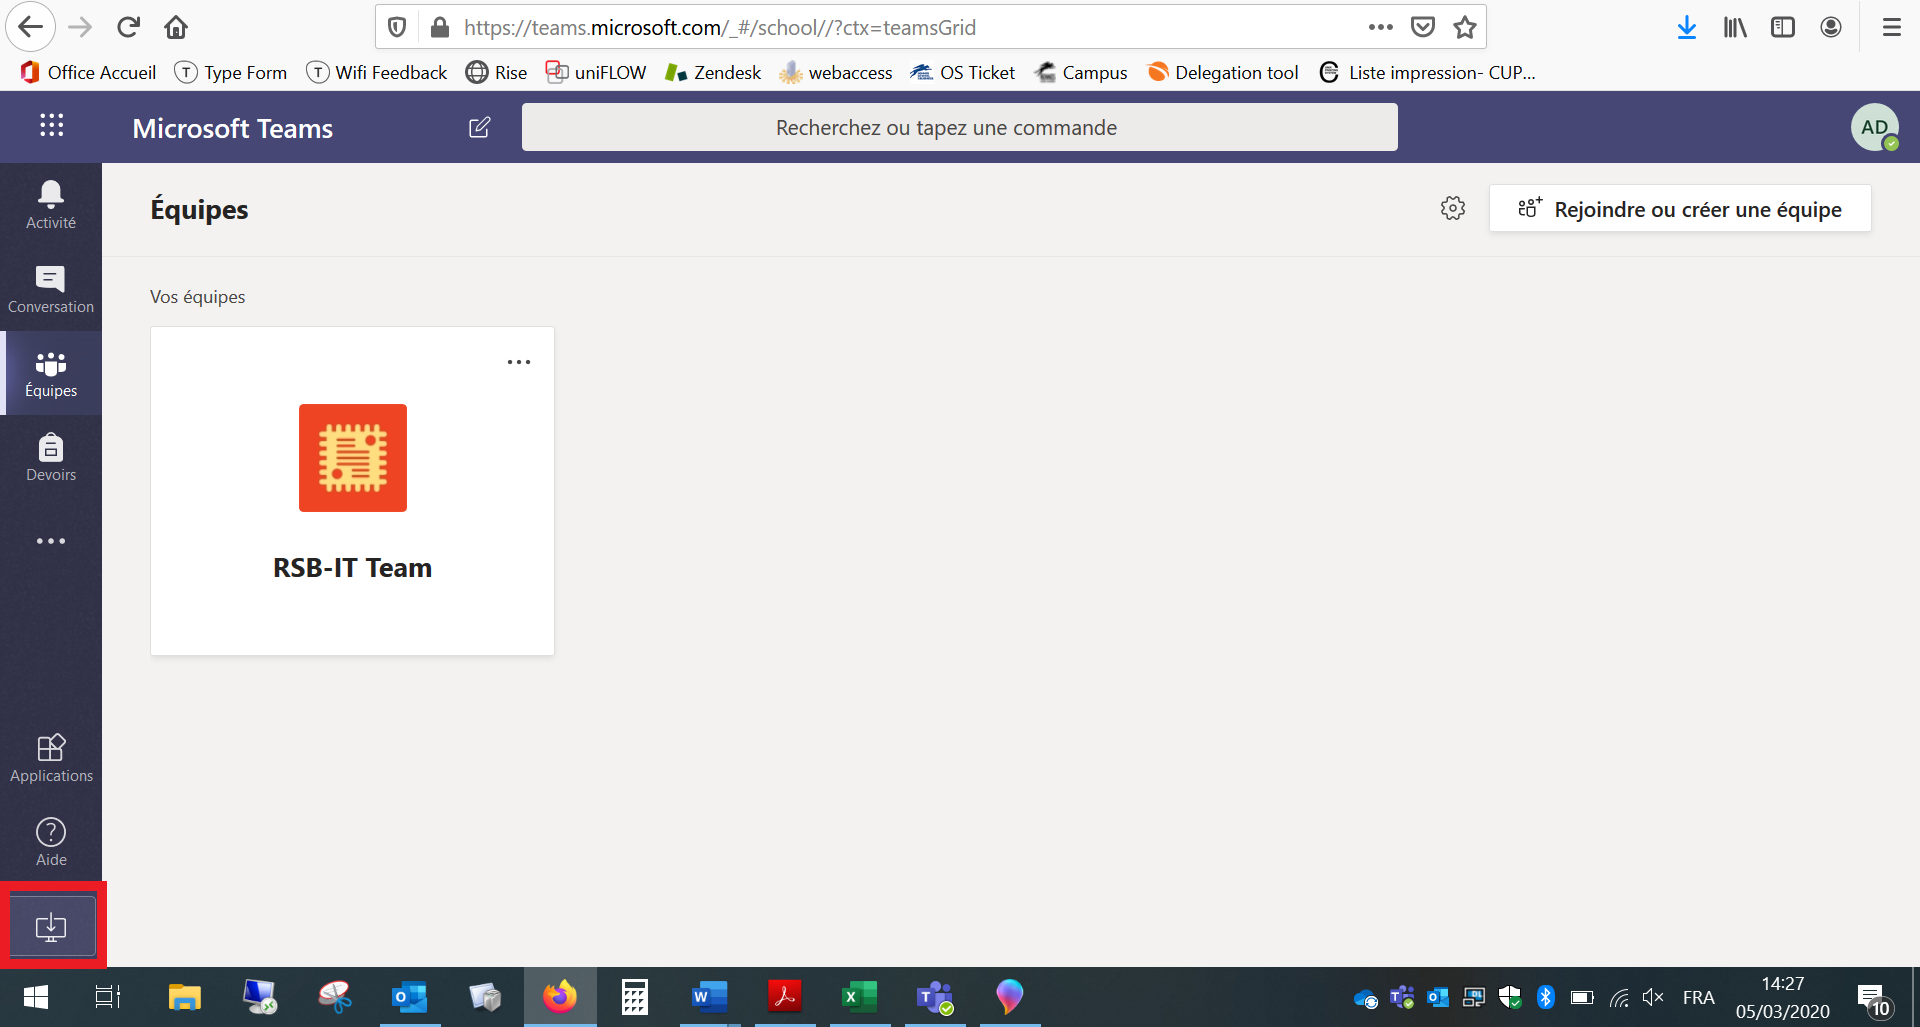
Task: Open page actions ellipsis in address bar
Action: (x=1381, y=27)
